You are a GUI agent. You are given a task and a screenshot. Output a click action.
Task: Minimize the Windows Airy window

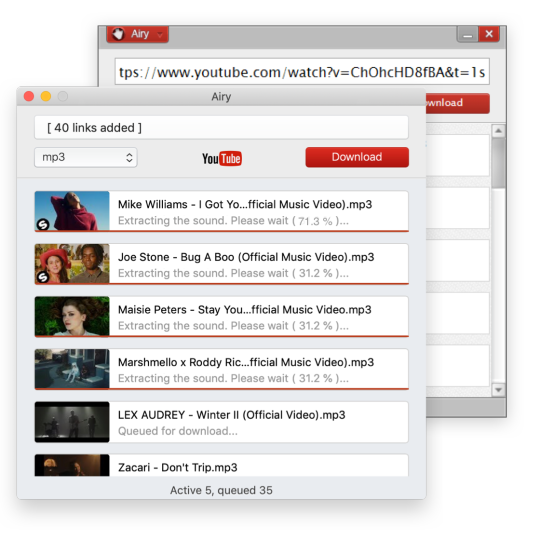(x=467, y=34)
